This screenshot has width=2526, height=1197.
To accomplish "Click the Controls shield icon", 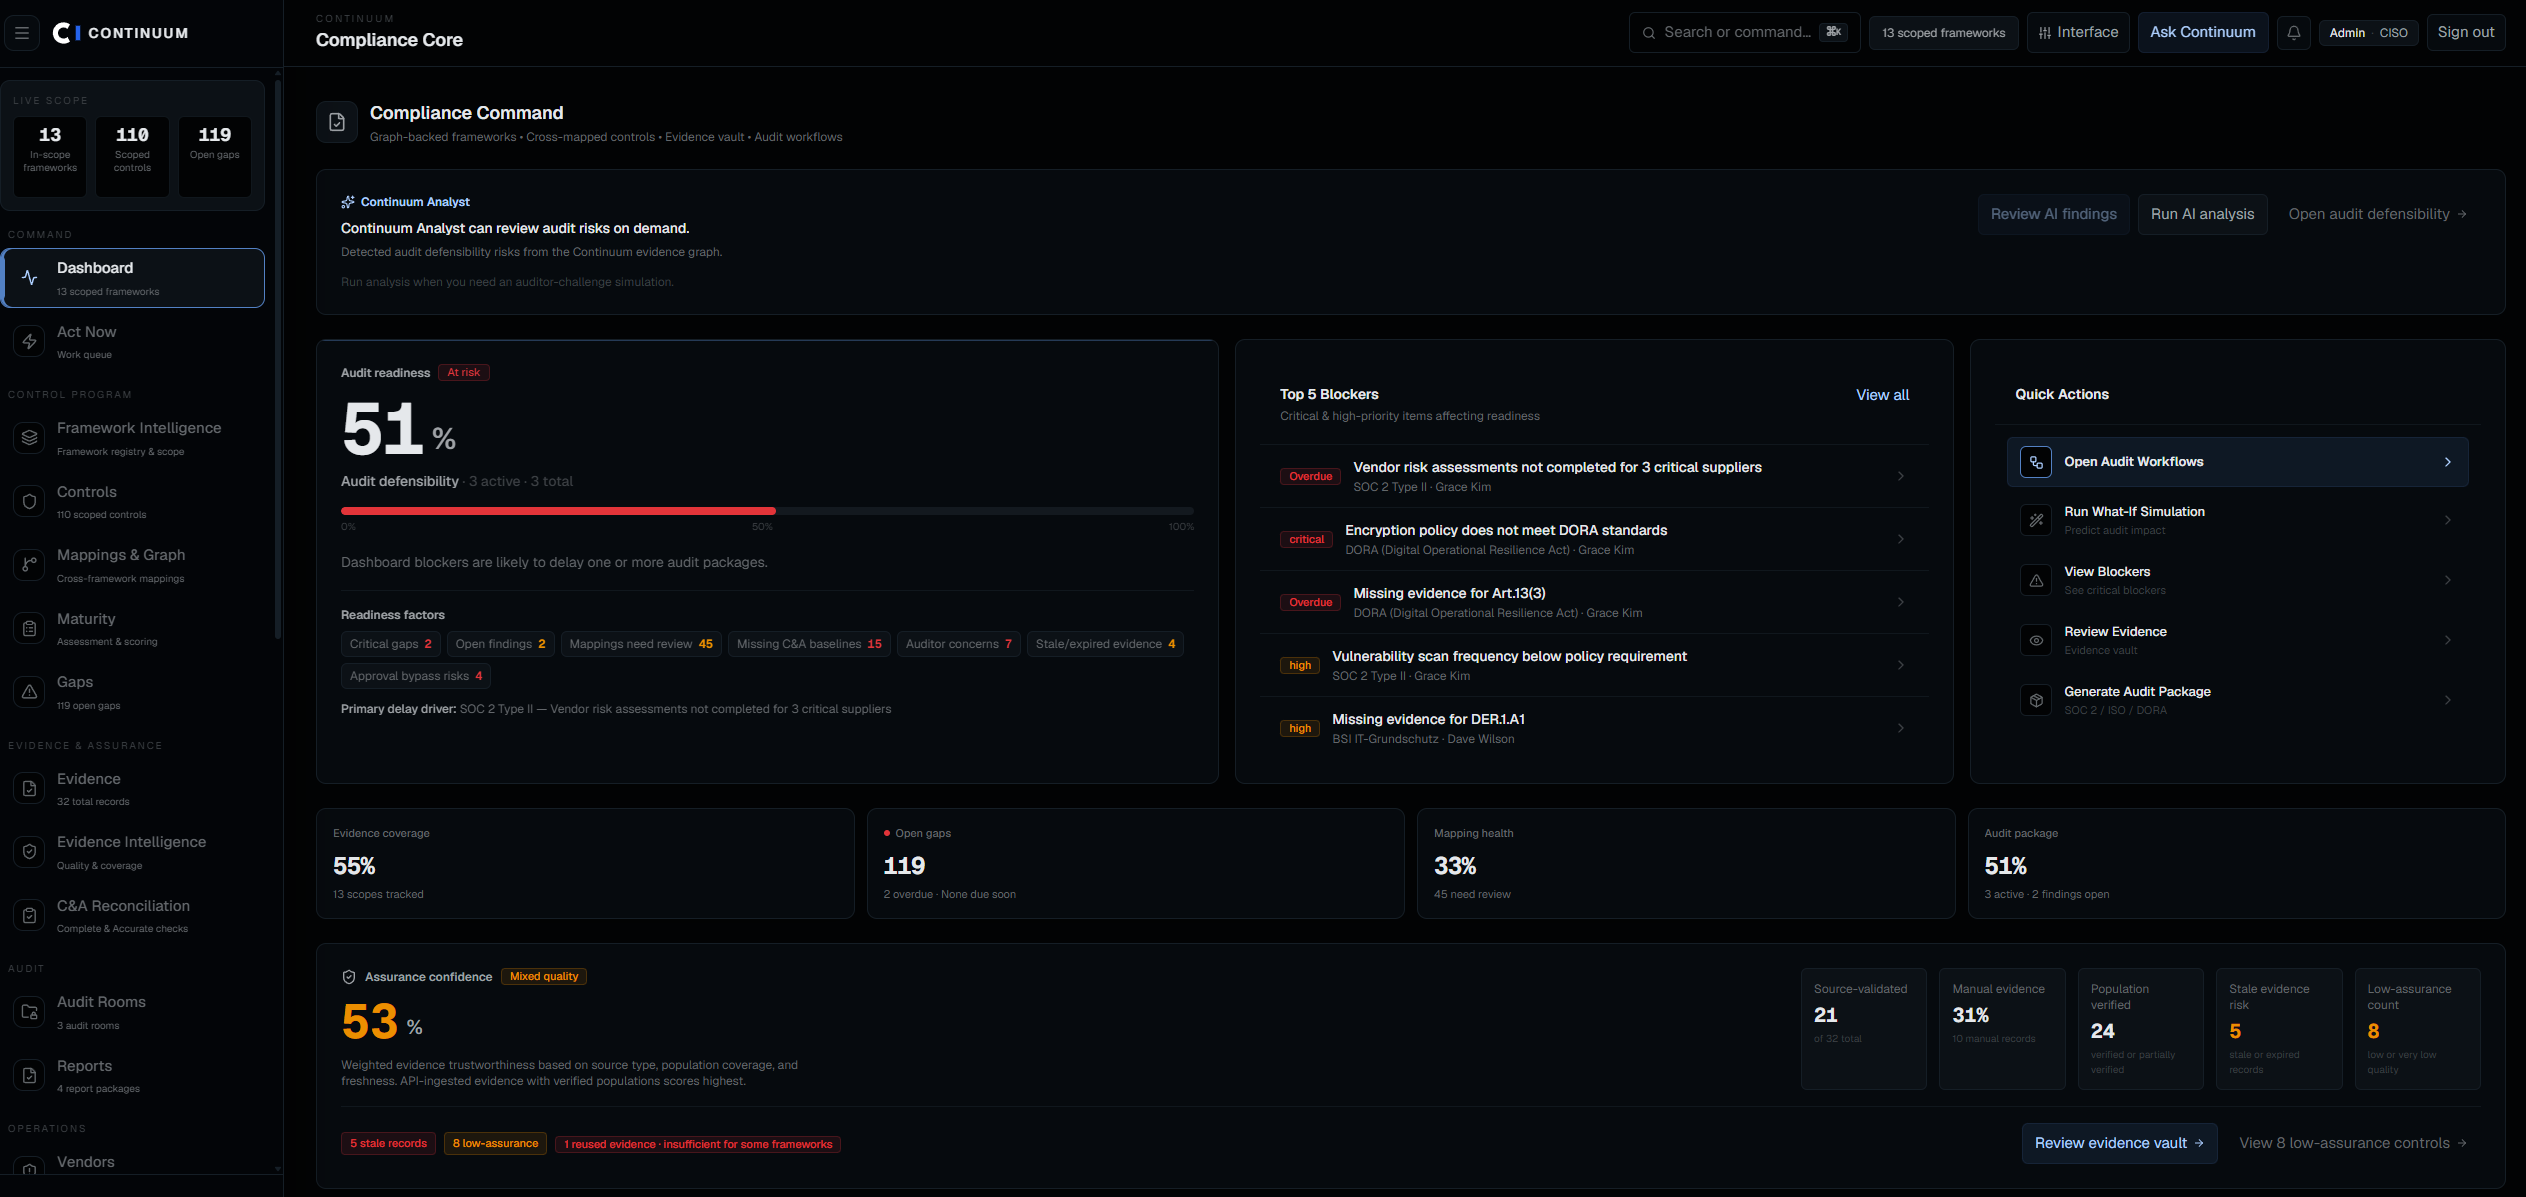I will click(29, 502).
